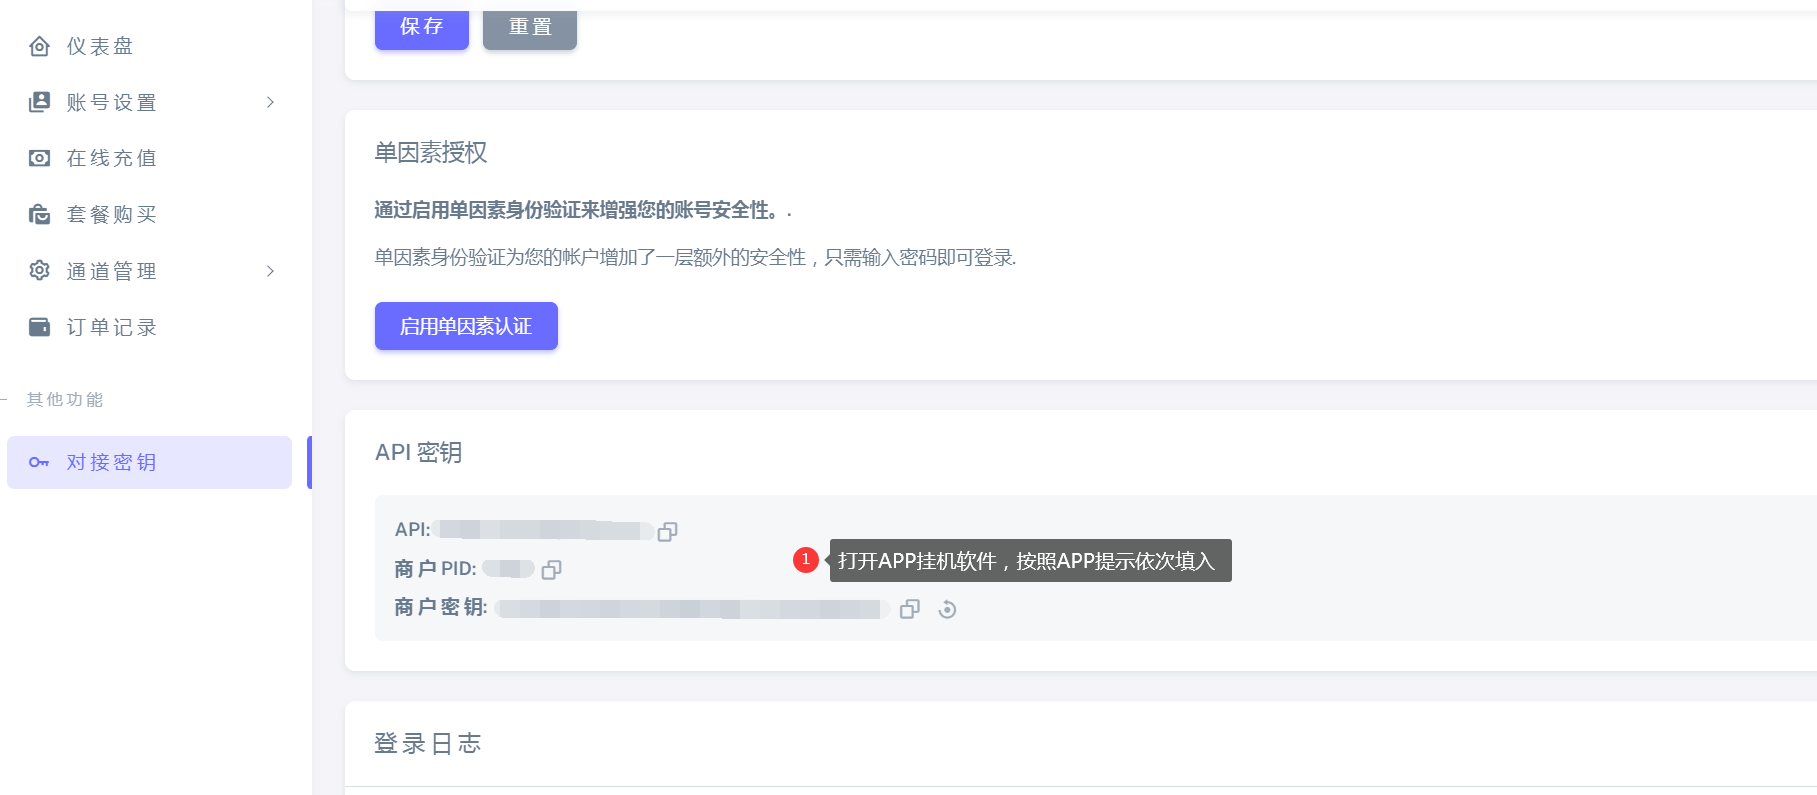Click the 套餐购买 package icon
Image resolution: width=1817 pixels, height=795 pixels.
39,214
